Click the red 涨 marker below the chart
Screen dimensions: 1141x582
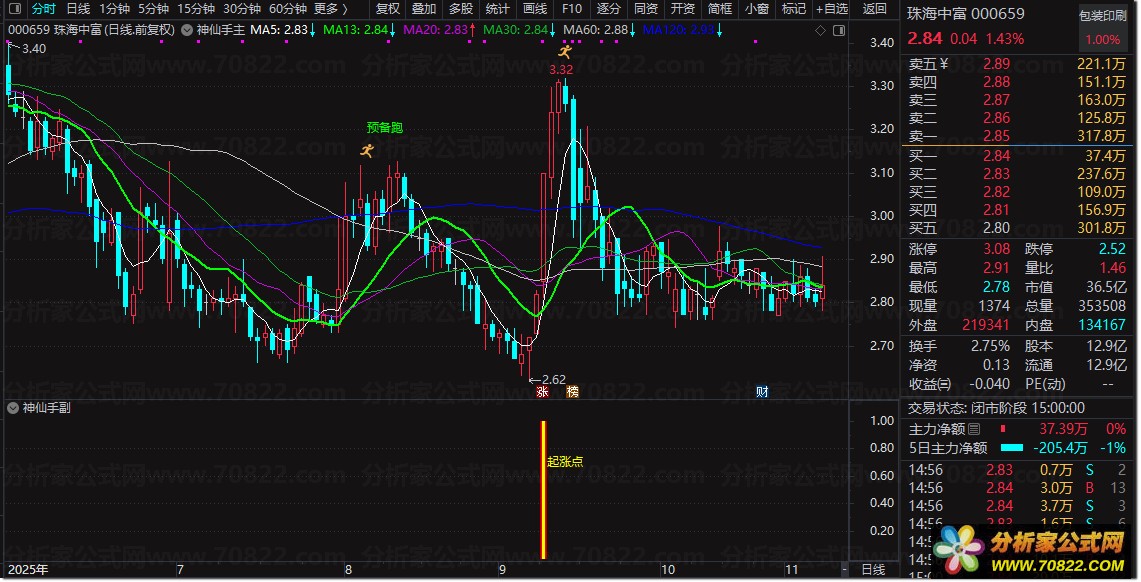(x=542, y=392)
